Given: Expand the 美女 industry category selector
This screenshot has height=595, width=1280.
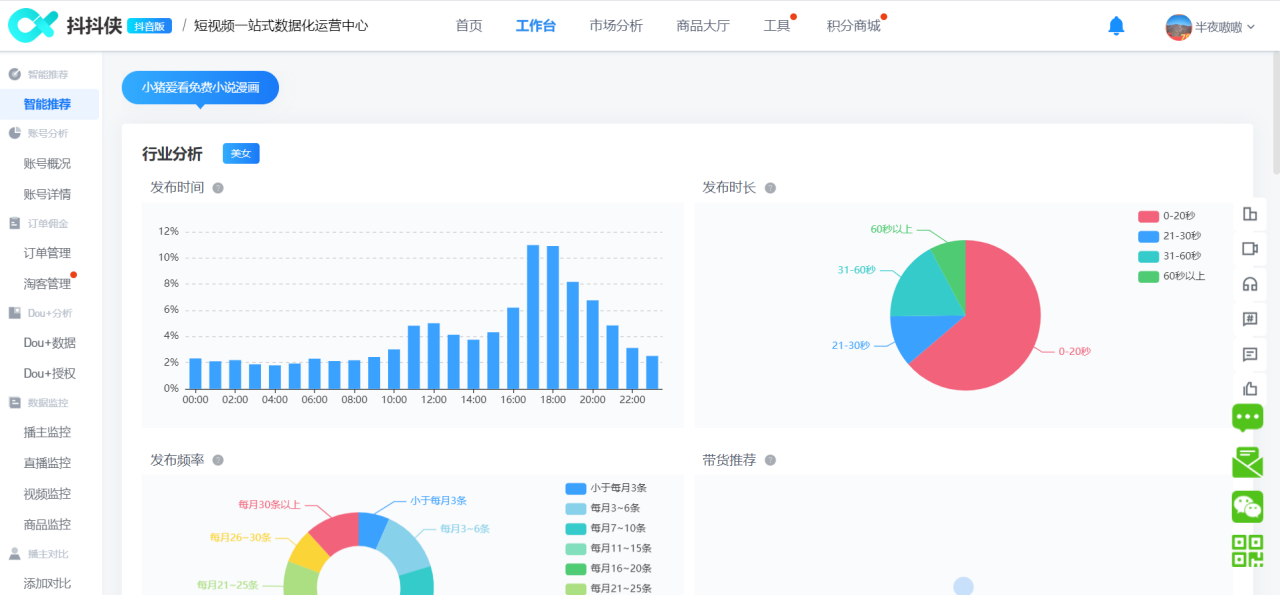Looking at the screenshot, I should pos(240,153).
